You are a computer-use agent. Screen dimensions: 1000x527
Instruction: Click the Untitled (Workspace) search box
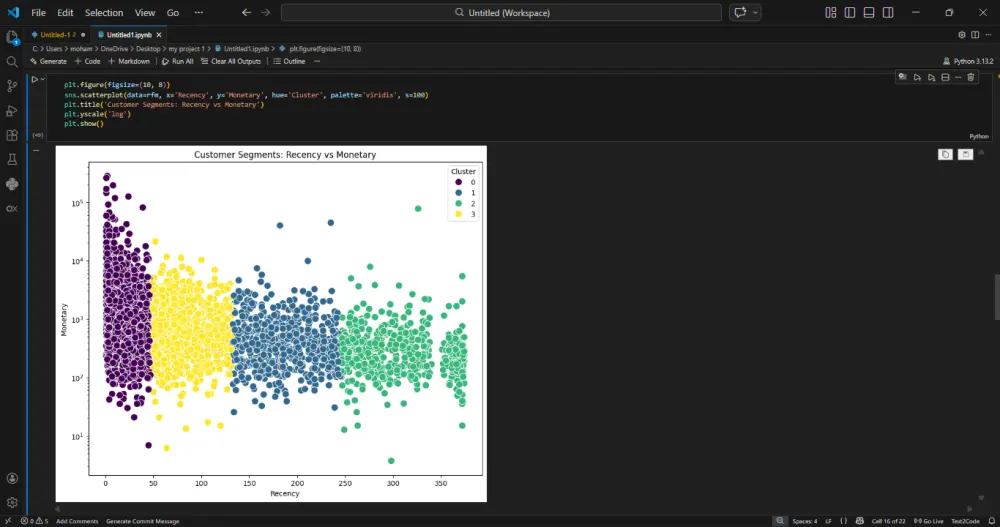pos(500,13)
